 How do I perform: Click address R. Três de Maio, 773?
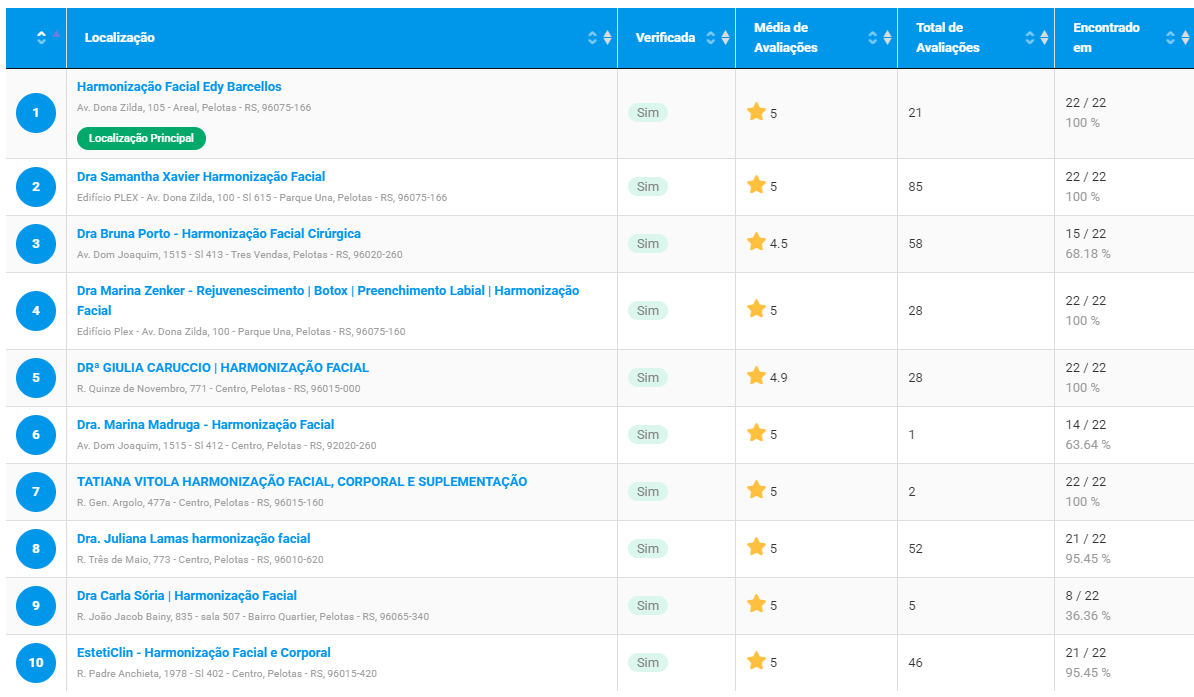(x=200, y=560)
